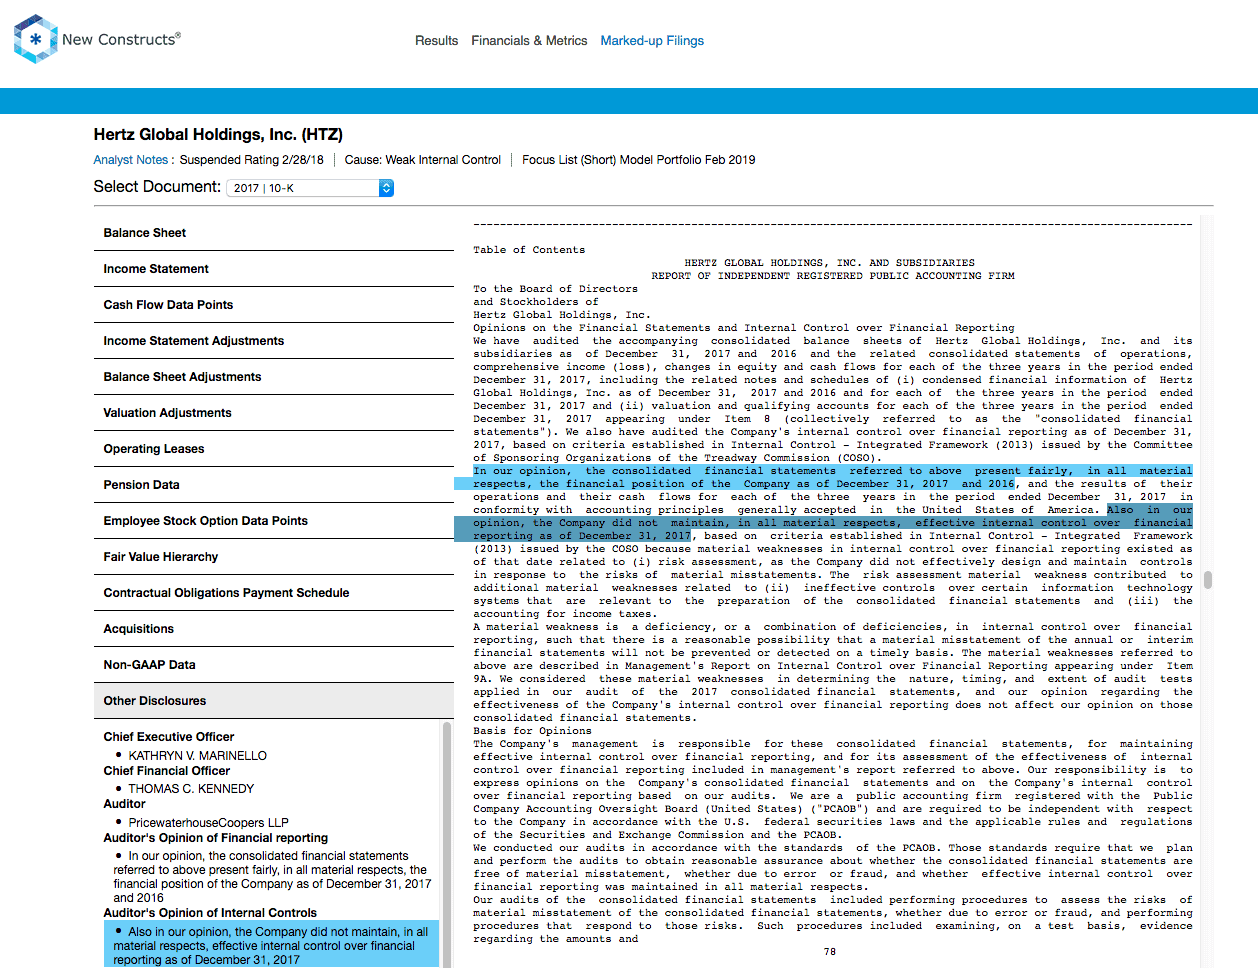Click the page number 78

coord(830,952)
